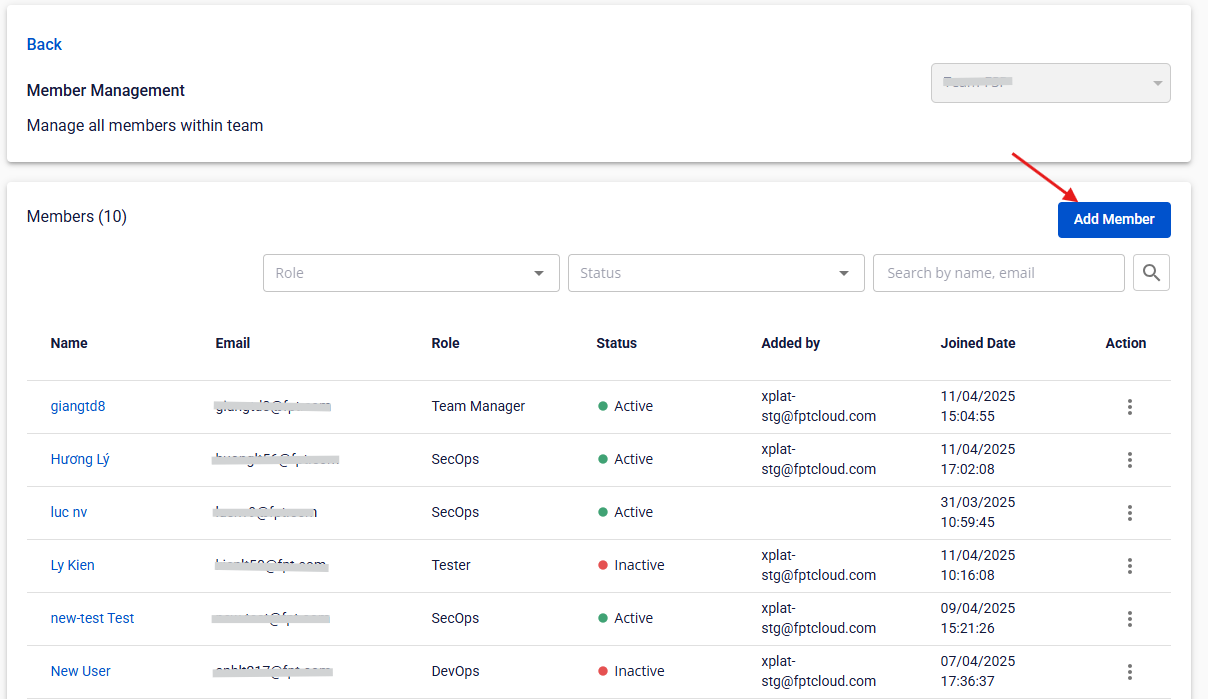Open action menu for new-test Test row
Viewport: 1208px width, 699px height.
tap(1130, 619)
